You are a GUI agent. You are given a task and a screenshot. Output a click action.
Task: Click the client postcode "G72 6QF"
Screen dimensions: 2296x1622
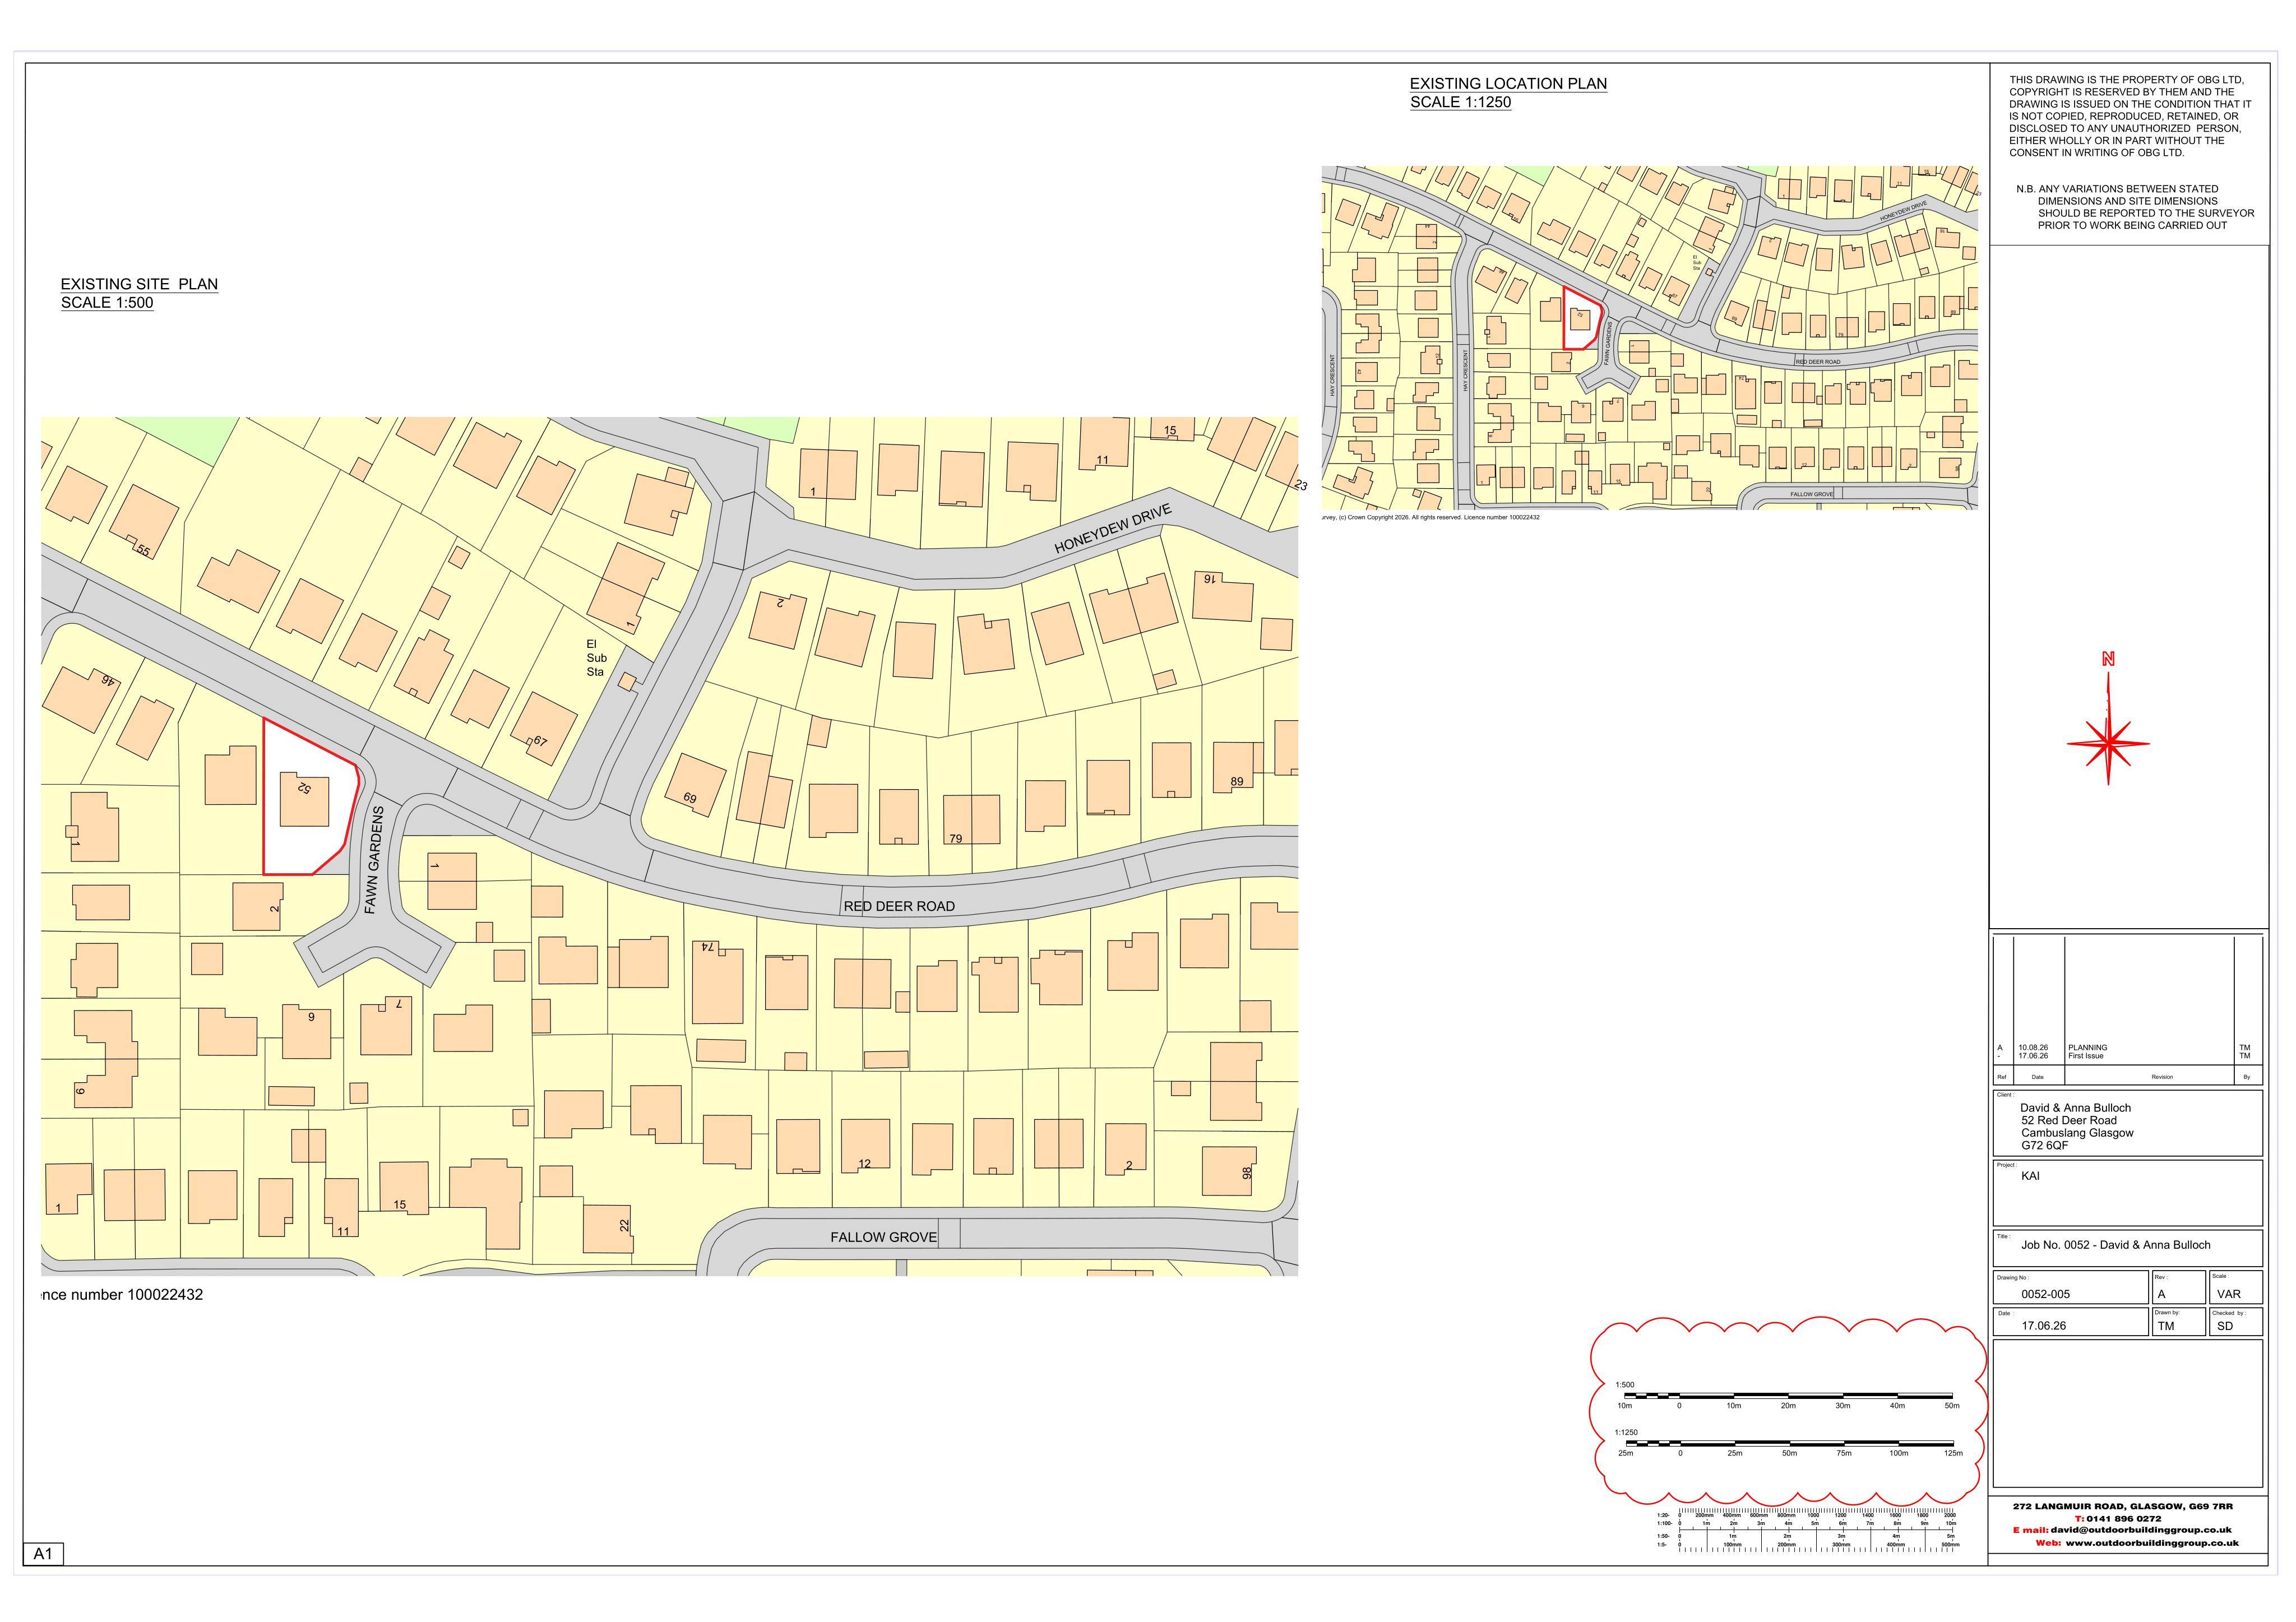pyautogui.click(x=2044, y=1146)
